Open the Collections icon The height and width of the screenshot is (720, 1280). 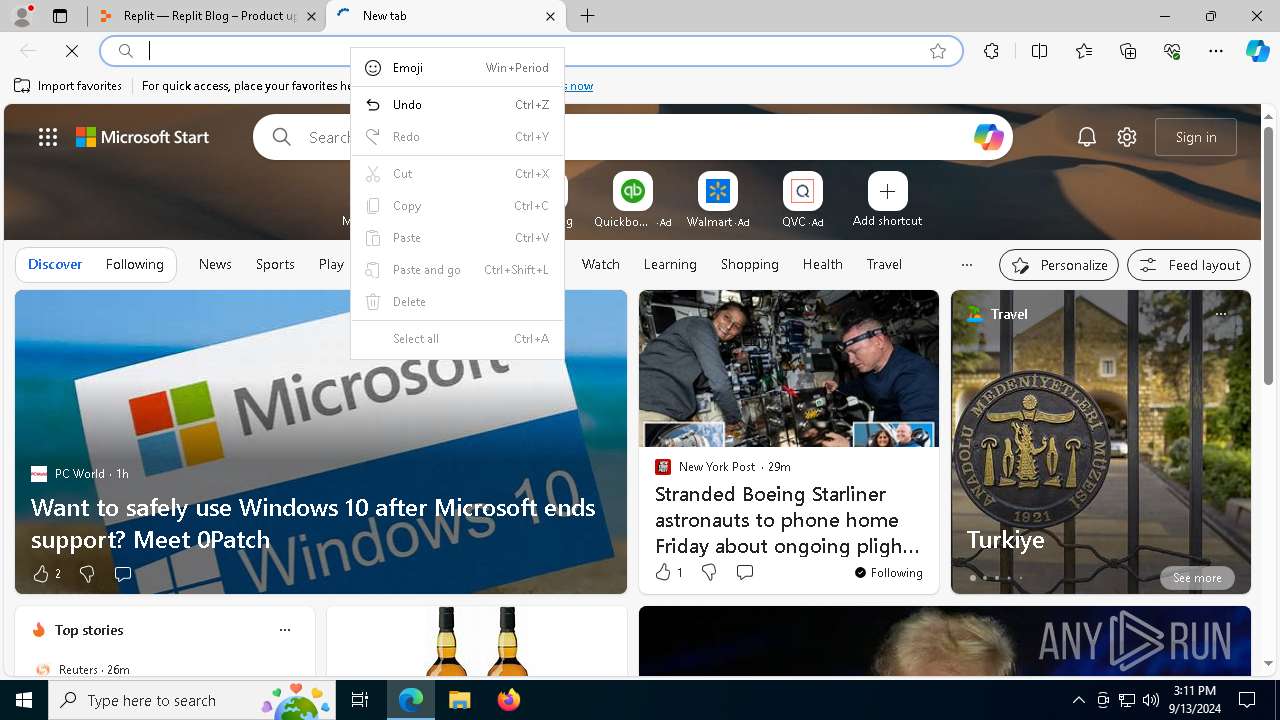pos(1128,51)
